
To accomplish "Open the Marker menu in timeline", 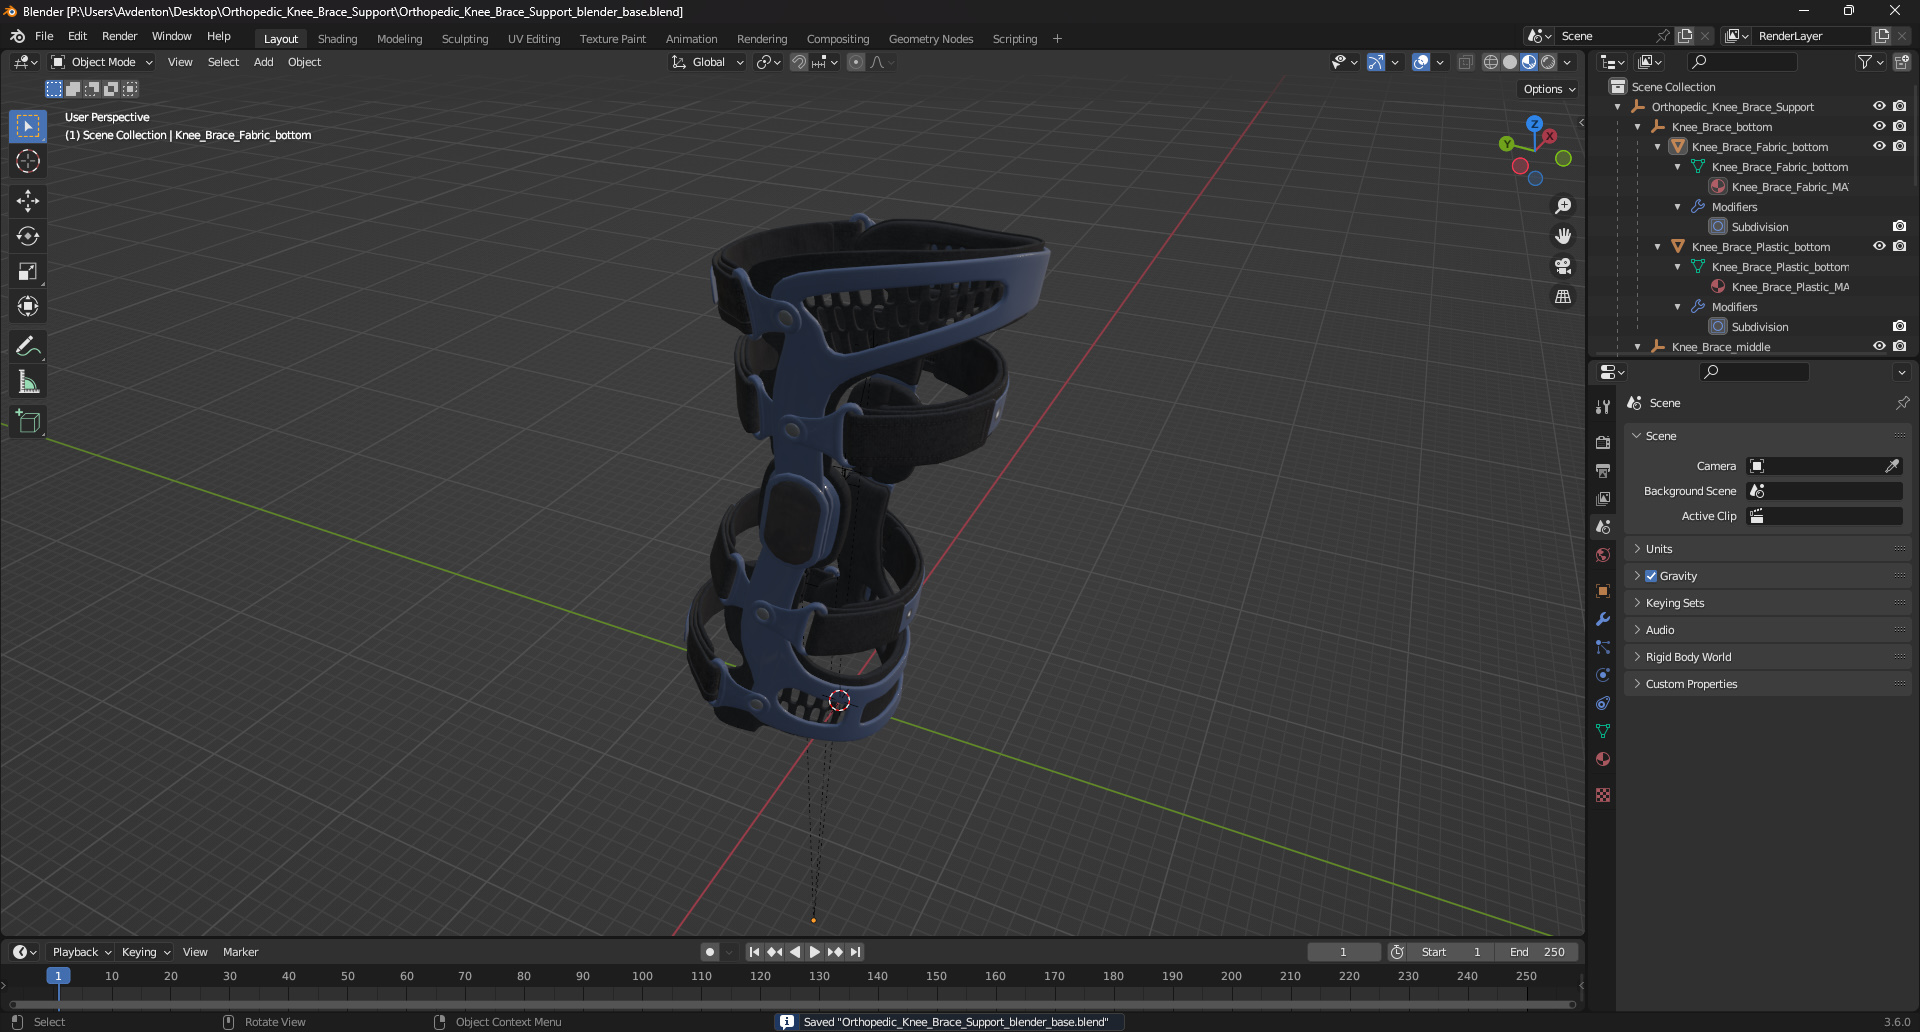I will pyautogui.click(x=240, y=952).
